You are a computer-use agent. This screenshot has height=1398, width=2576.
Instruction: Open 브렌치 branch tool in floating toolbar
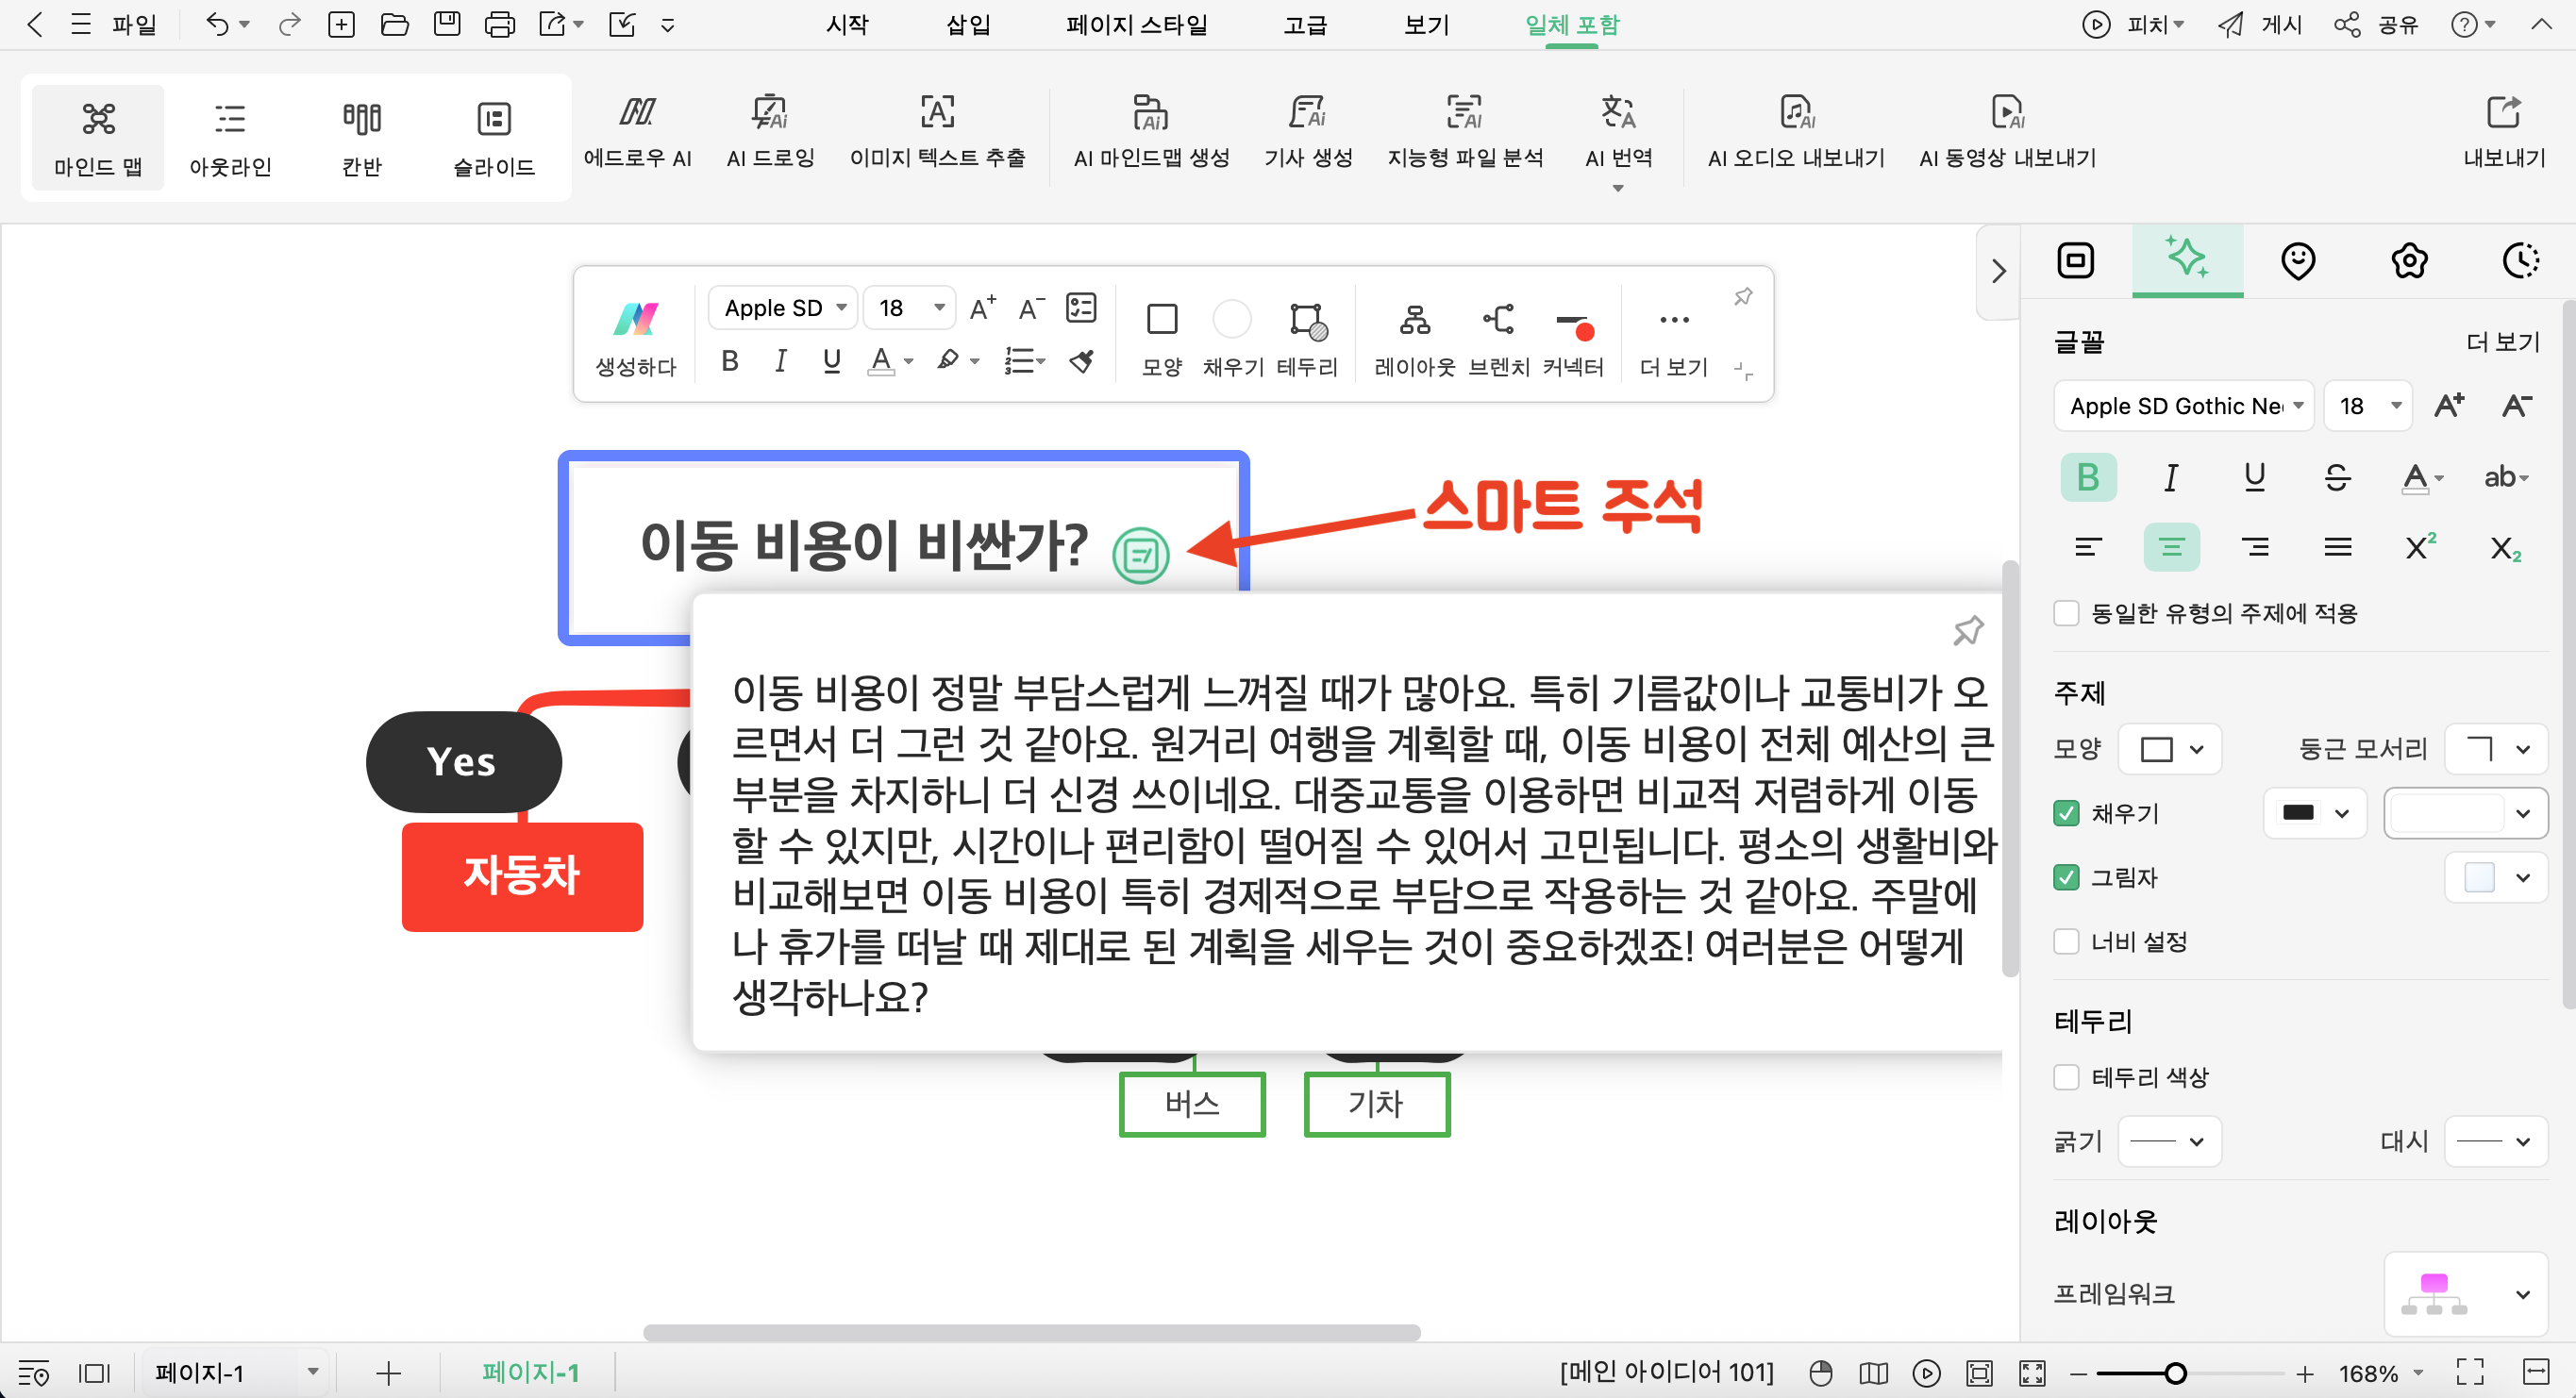(x=1498, y=338)
